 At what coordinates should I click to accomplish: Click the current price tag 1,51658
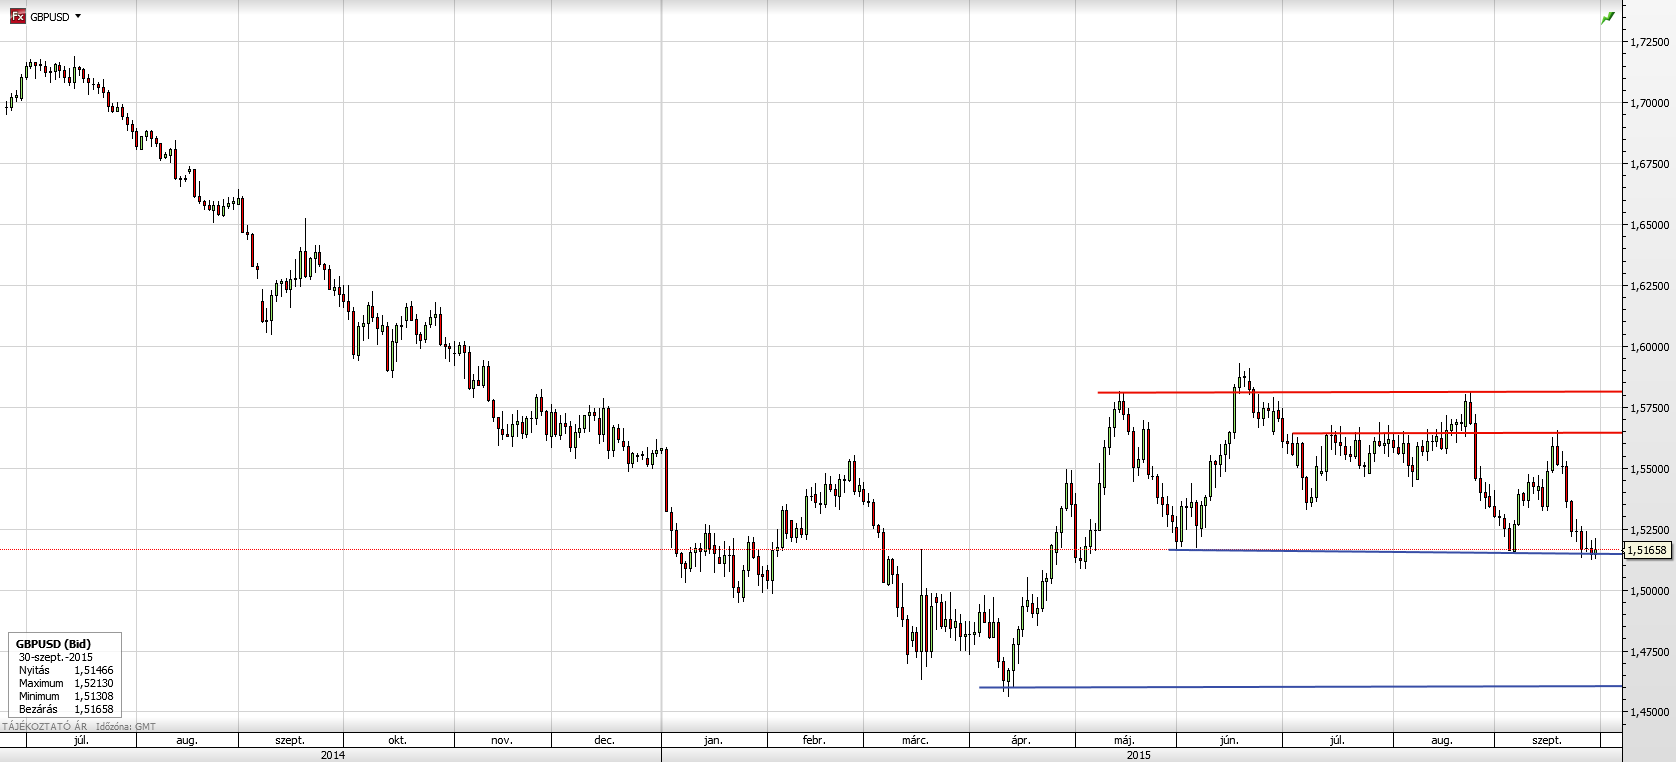(x=1647, y=550)
